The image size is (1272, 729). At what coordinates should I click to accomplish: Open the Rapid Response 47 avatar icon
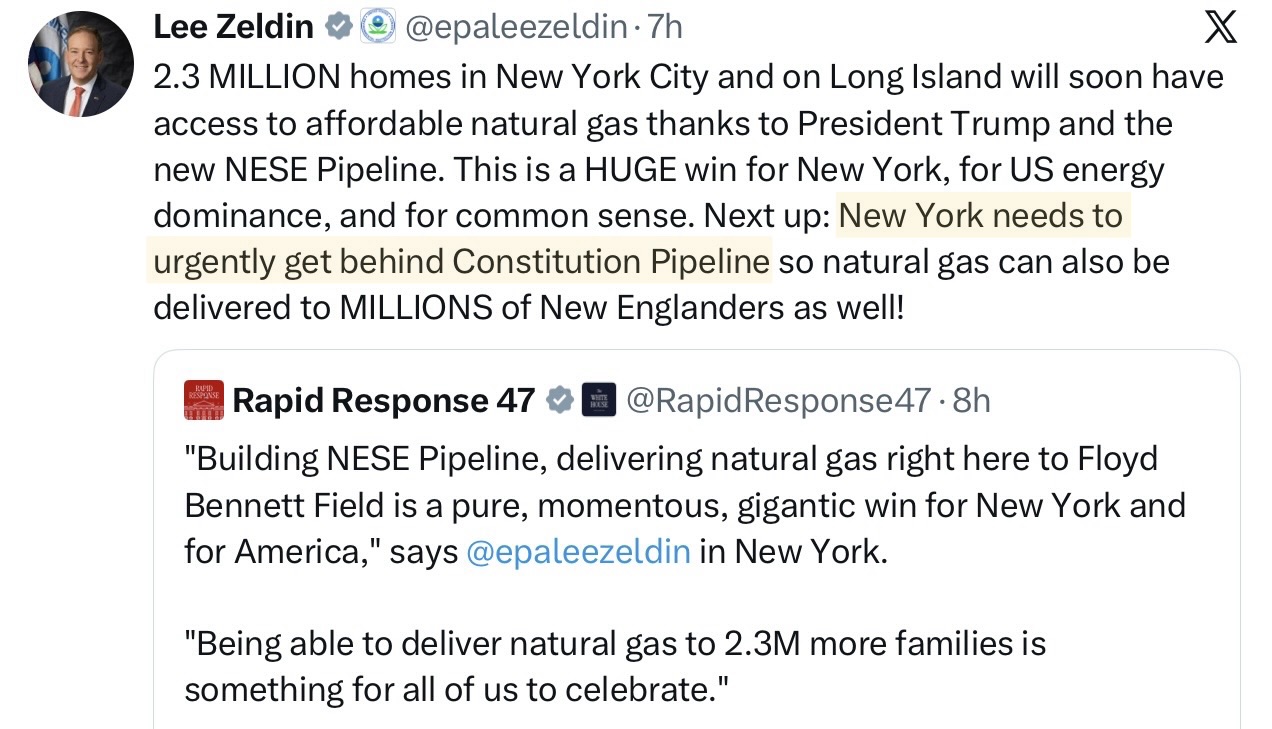(x=204, y=400)
